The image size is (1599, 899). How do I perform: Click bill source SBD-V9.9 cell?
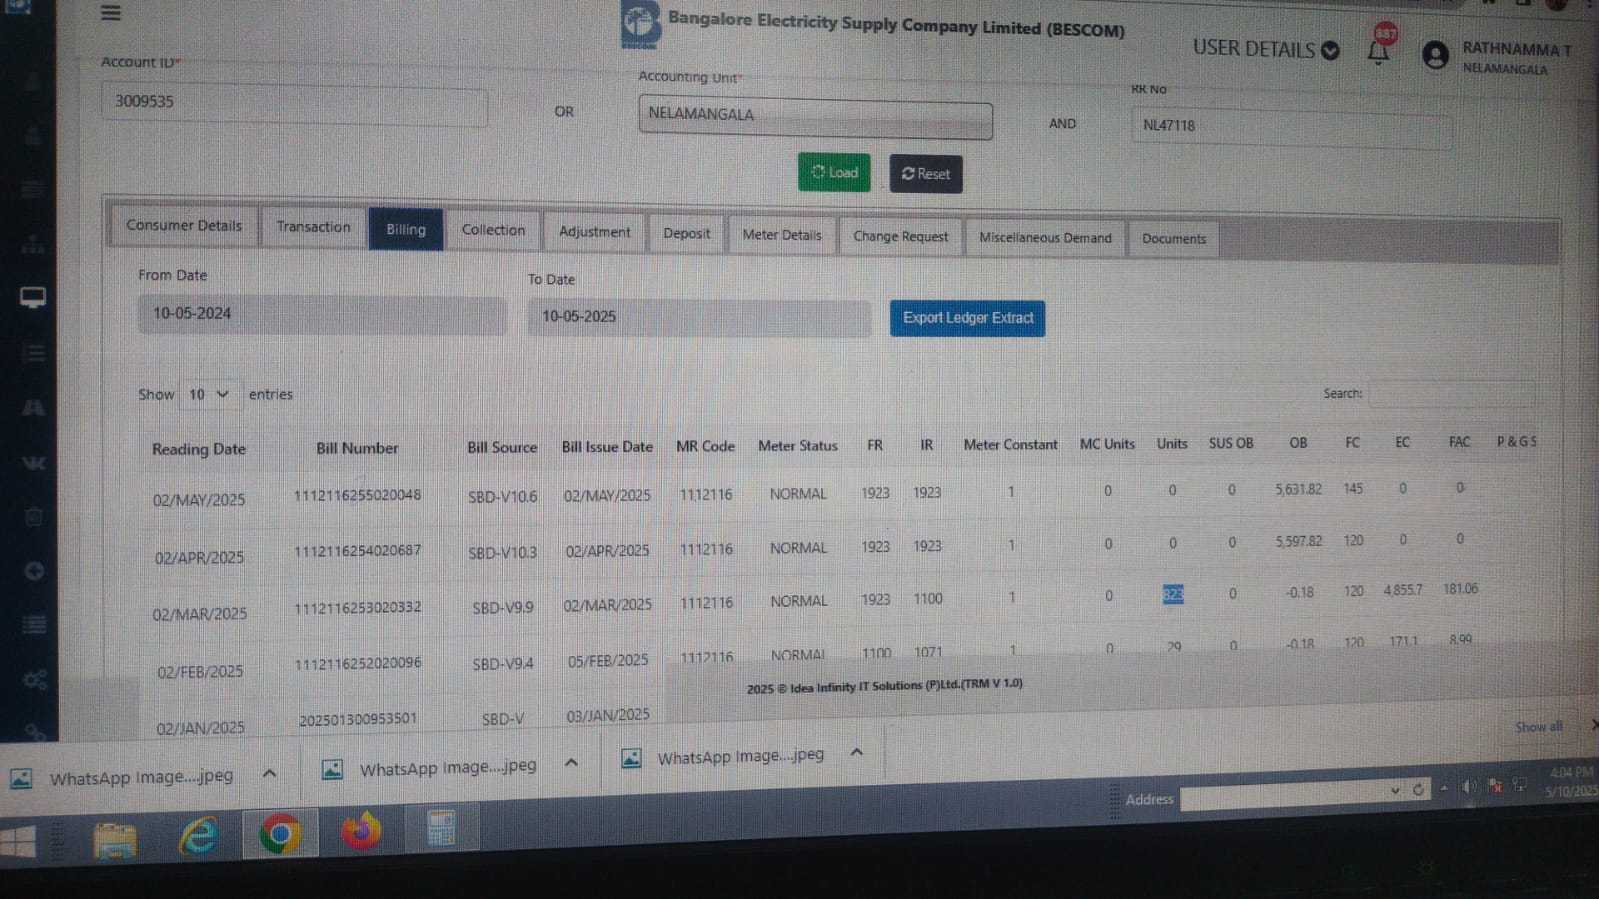pos(502,608)
